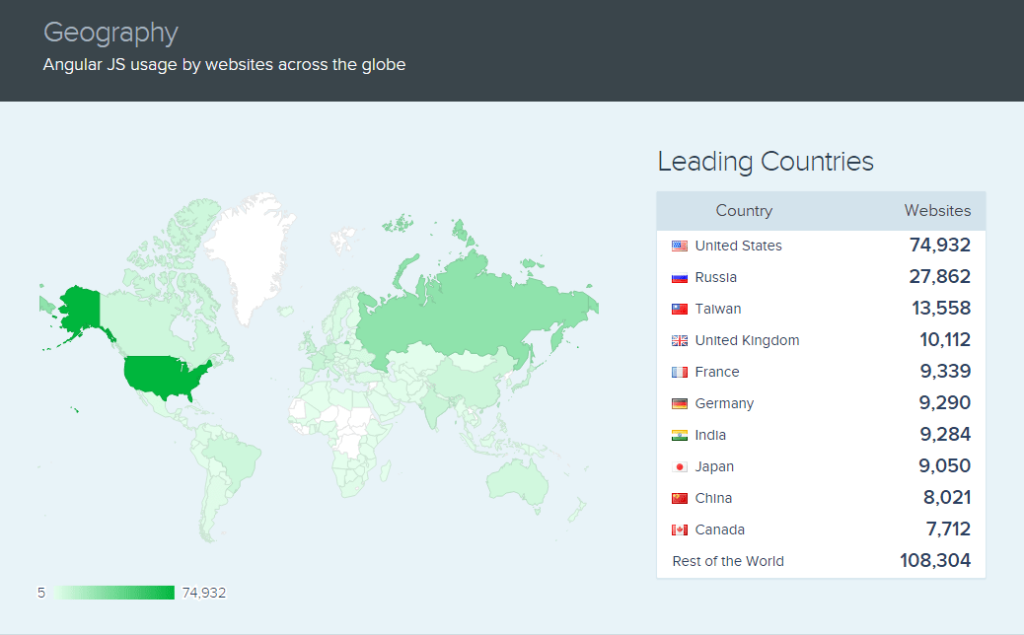Viewport: 1024px width, 635px height.
Task: Click the Geography section heading
Action: point(111,33)
